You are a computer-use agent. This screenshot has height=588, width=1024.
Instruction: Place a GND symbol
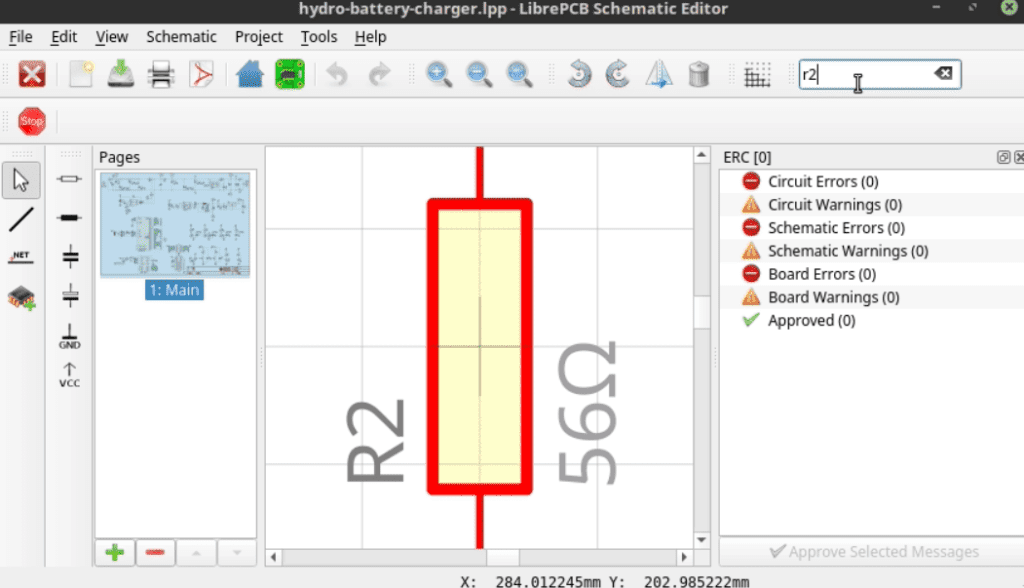click(x=68, y=338)
